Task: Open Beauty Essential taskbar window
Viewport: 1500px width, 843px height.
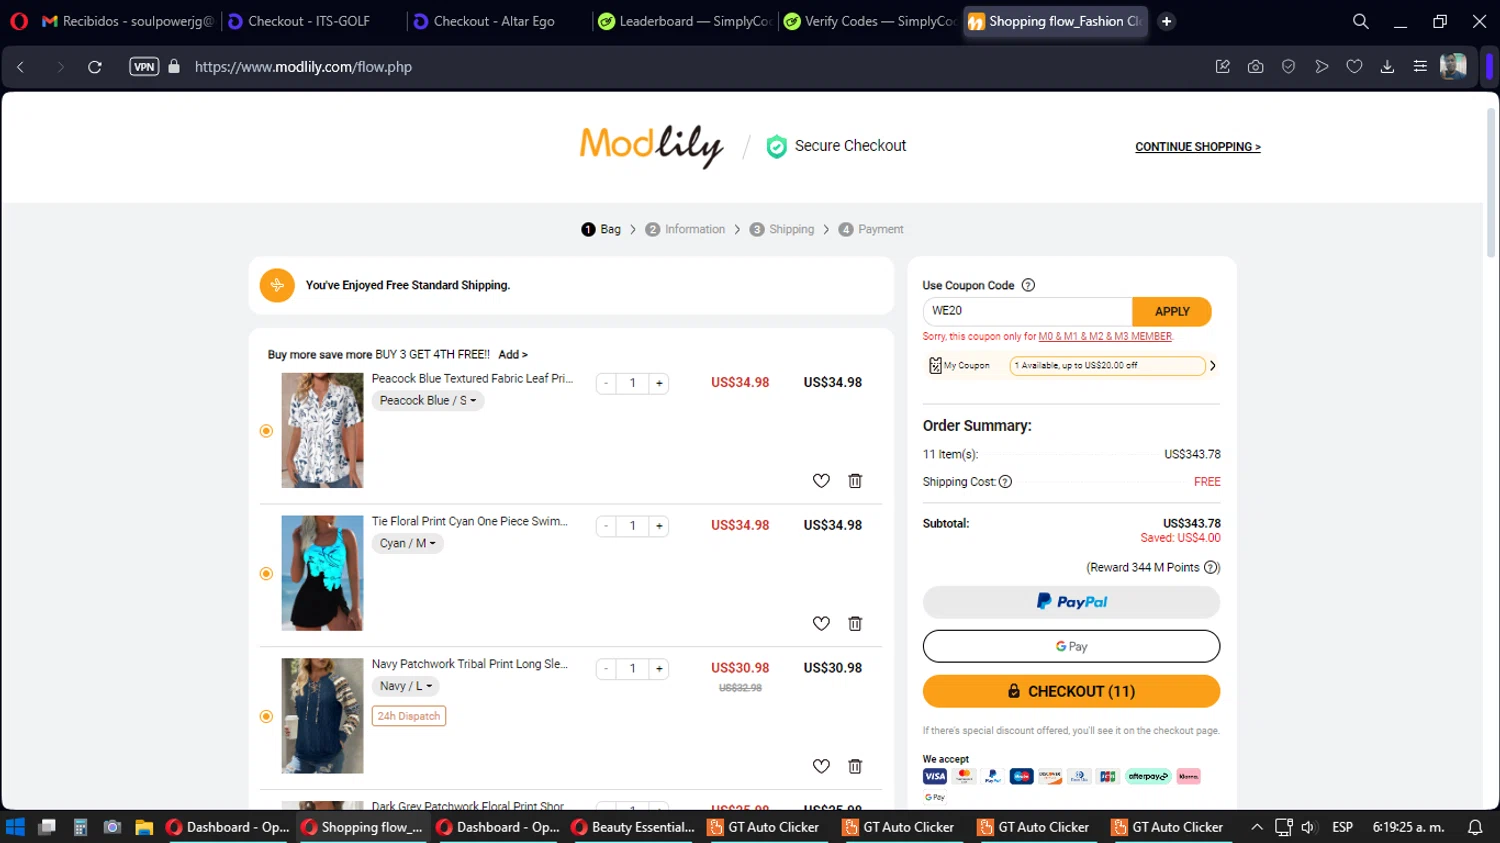Action: point(633,827)
